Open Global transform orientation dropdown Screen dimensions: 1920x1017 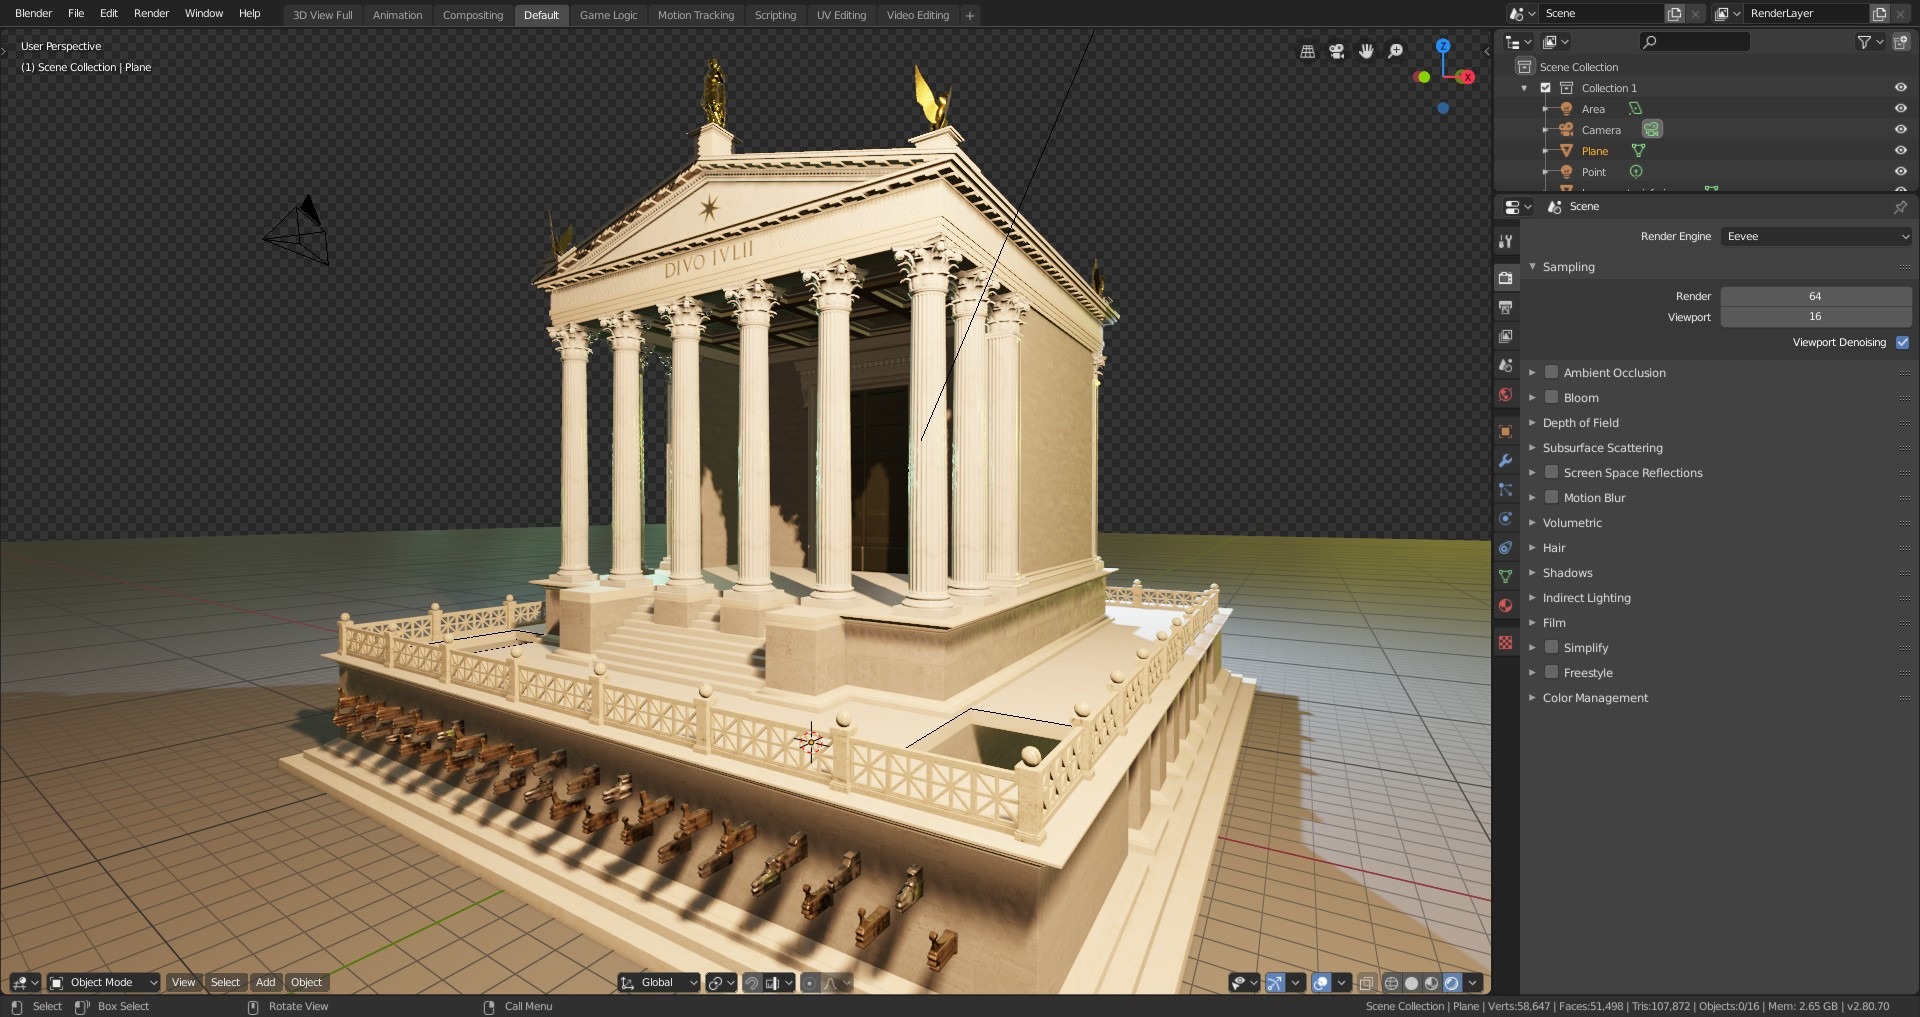pyautogui.click(x=659, y=983)
